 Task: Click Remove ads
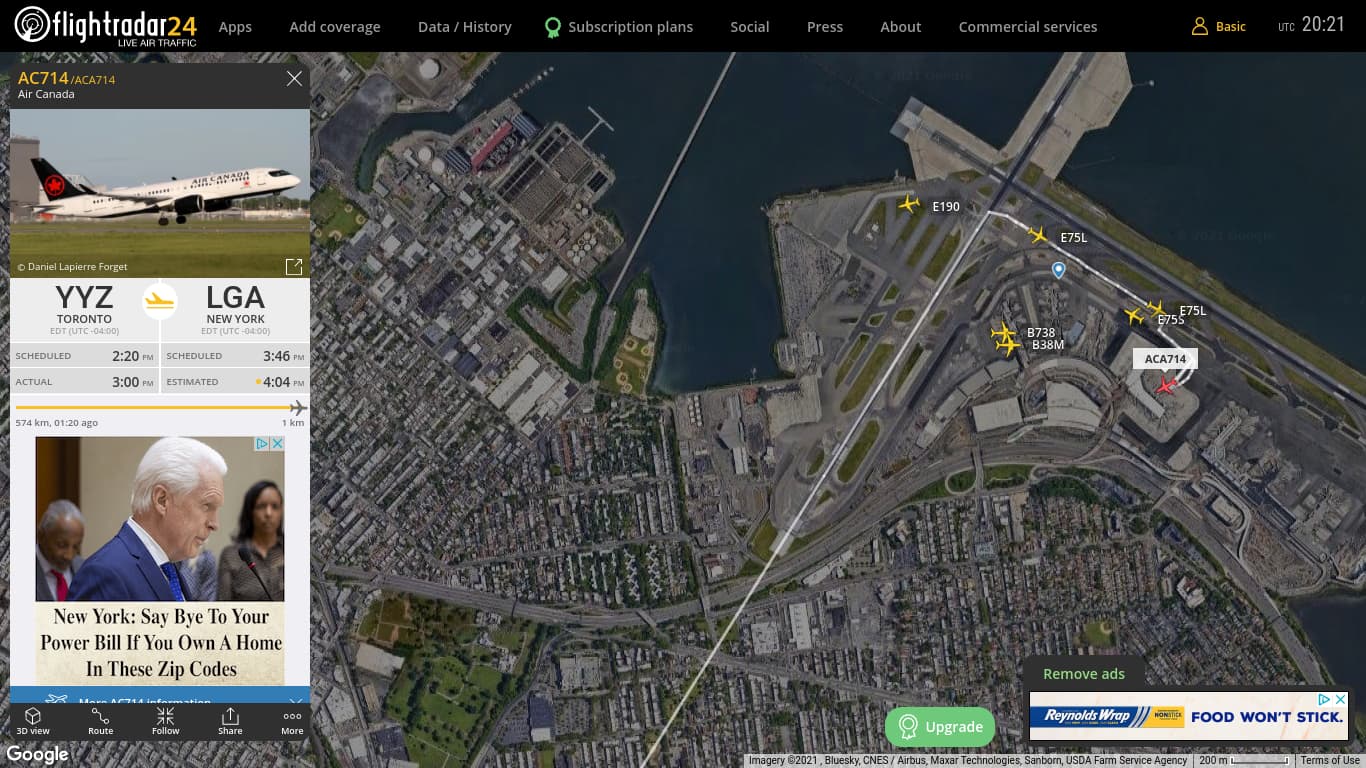1084,674
